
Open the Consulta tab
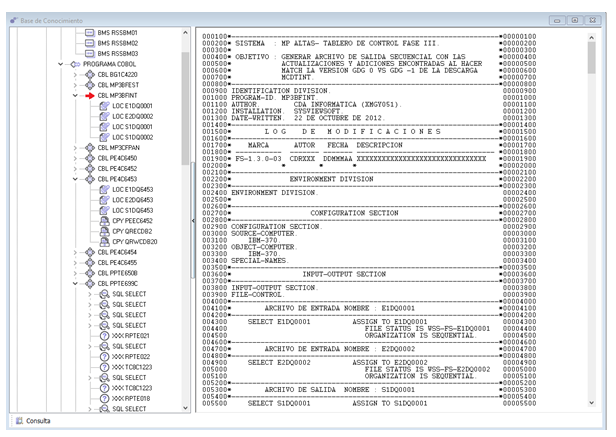coord(38,421)
